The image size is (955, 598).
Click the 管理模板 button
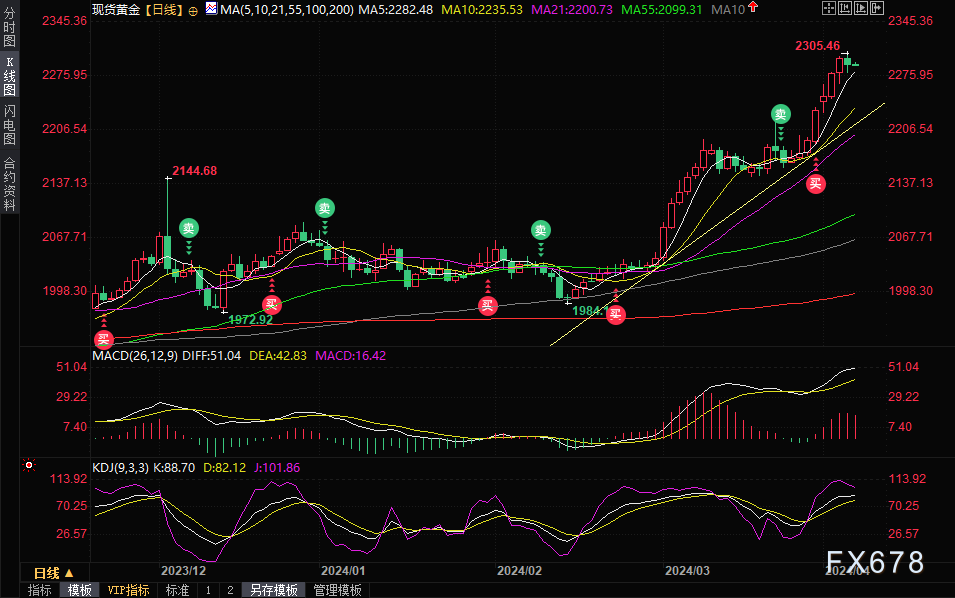click(x=338, y=591)
